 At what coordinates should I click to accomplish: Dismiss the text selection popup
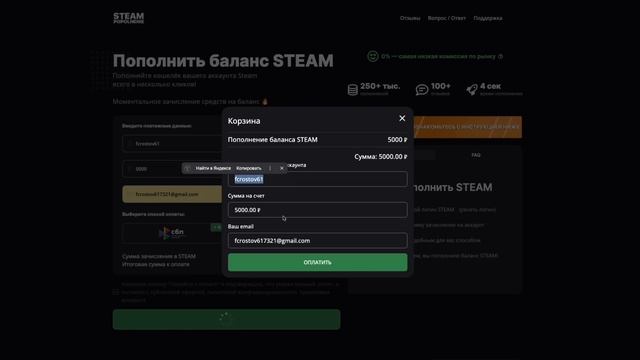click(282, 168)
